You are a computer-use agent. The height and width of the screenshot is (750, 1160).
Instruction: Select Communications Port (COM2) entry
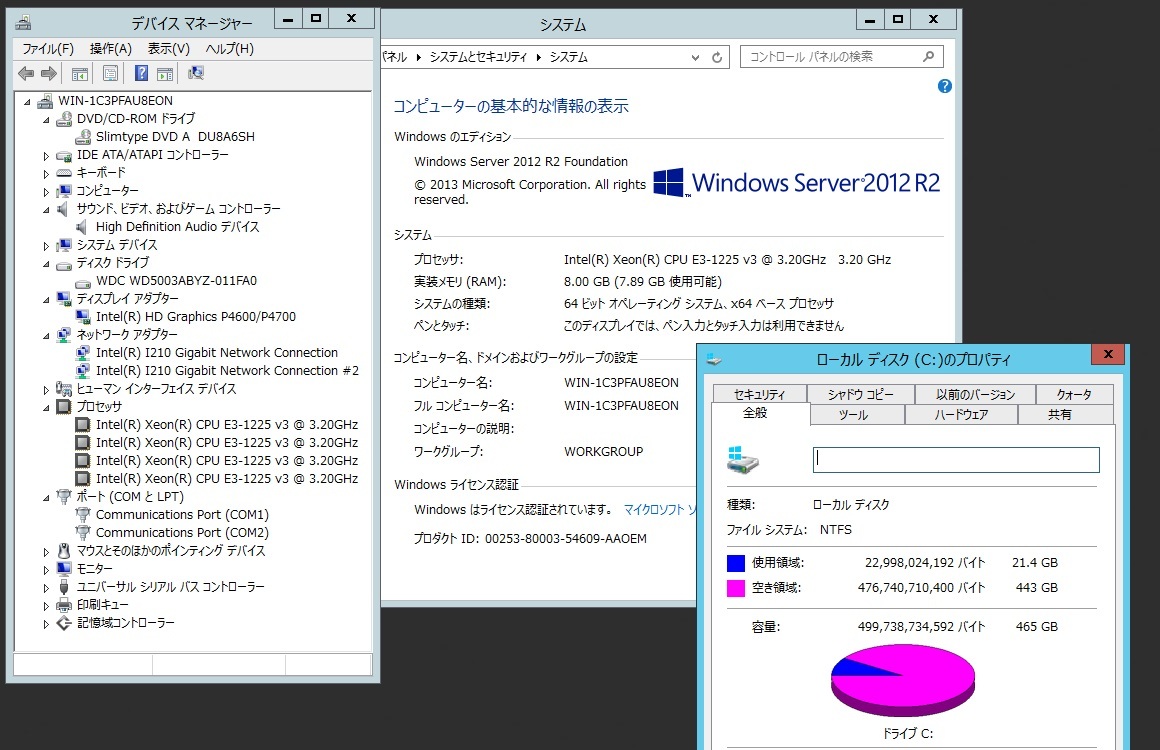coord(182,533)
